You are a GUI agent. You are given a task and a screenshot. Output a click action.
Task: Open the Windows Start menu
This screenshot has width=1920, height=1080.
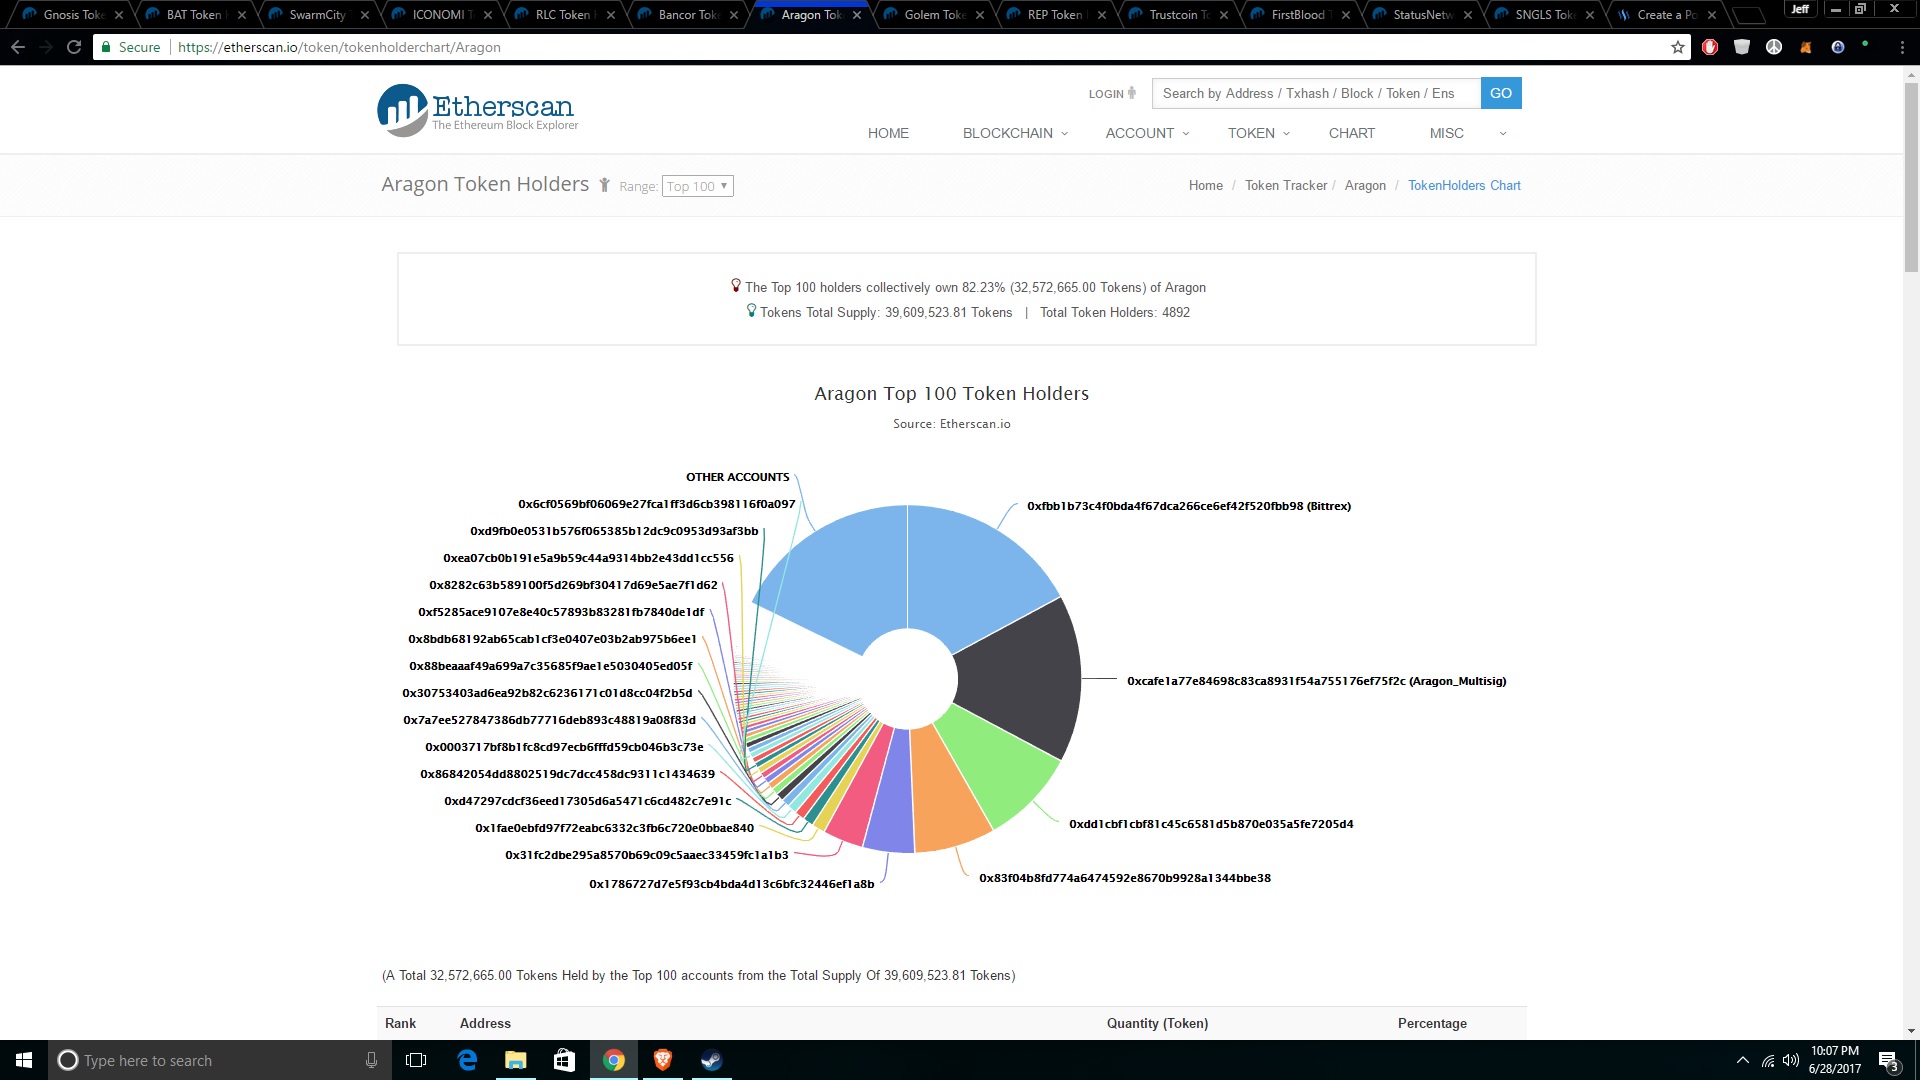coord(24,1060)
